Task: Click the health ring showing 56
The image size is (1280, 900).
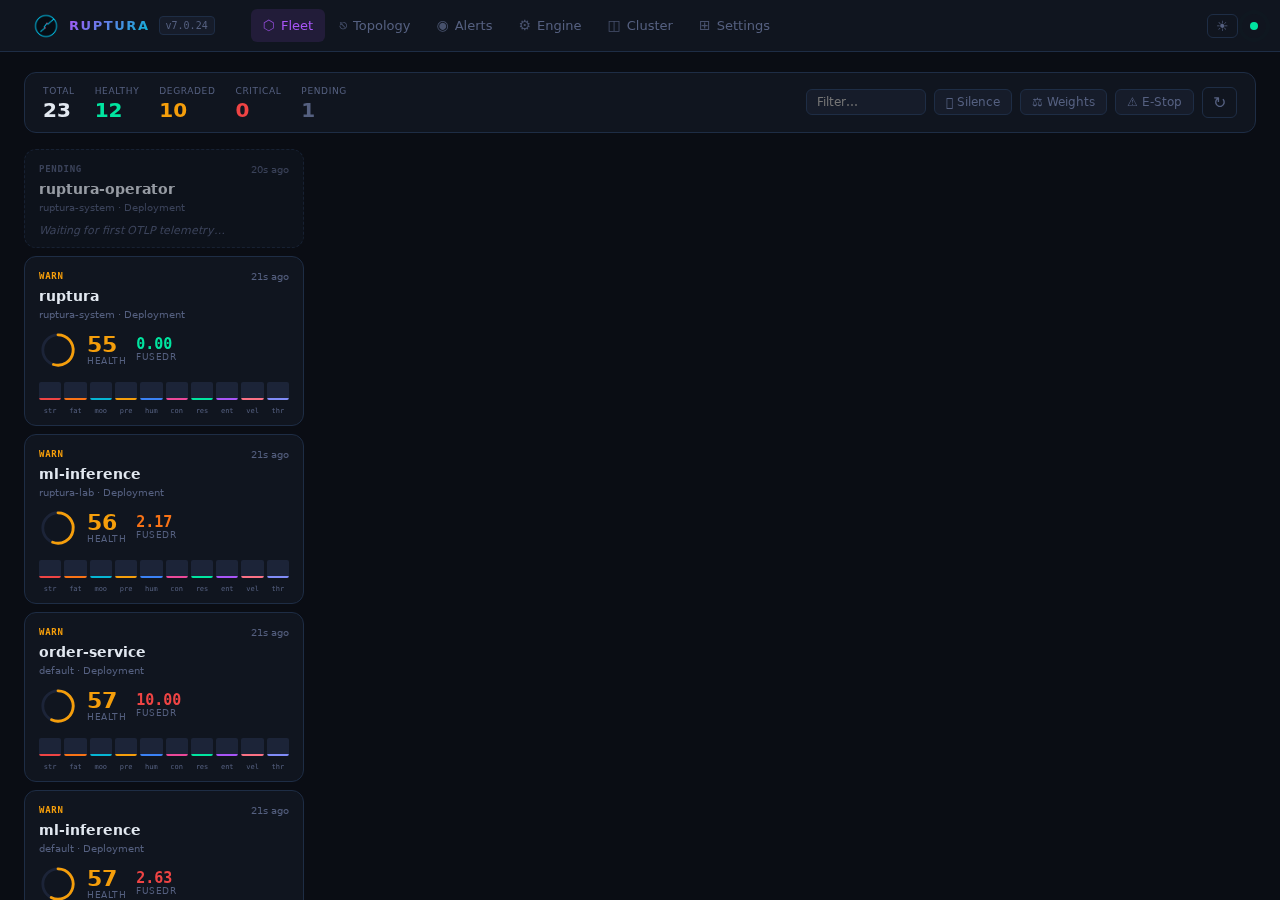Action: 58,528
